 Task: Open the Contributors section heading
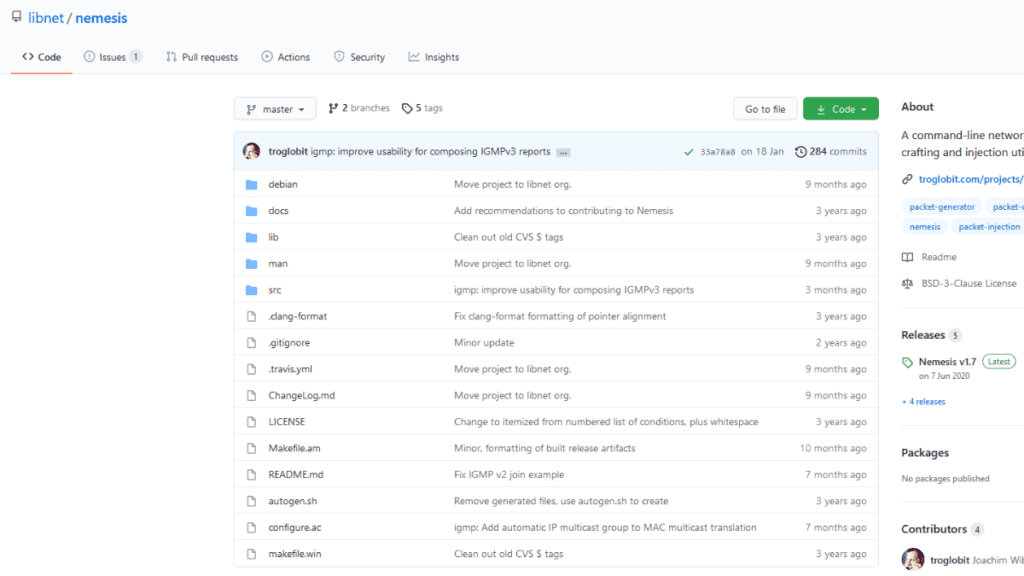[934, 529]
